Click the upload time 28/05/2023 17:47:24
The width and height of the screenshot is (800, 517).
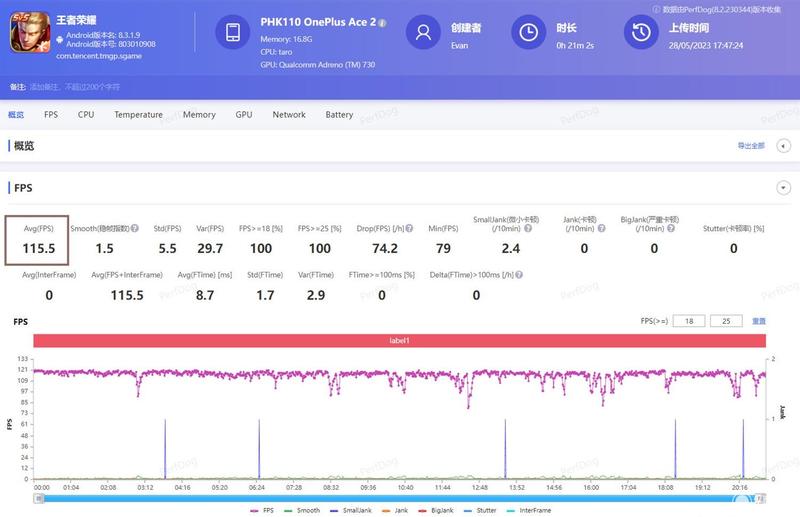(706, 45)
